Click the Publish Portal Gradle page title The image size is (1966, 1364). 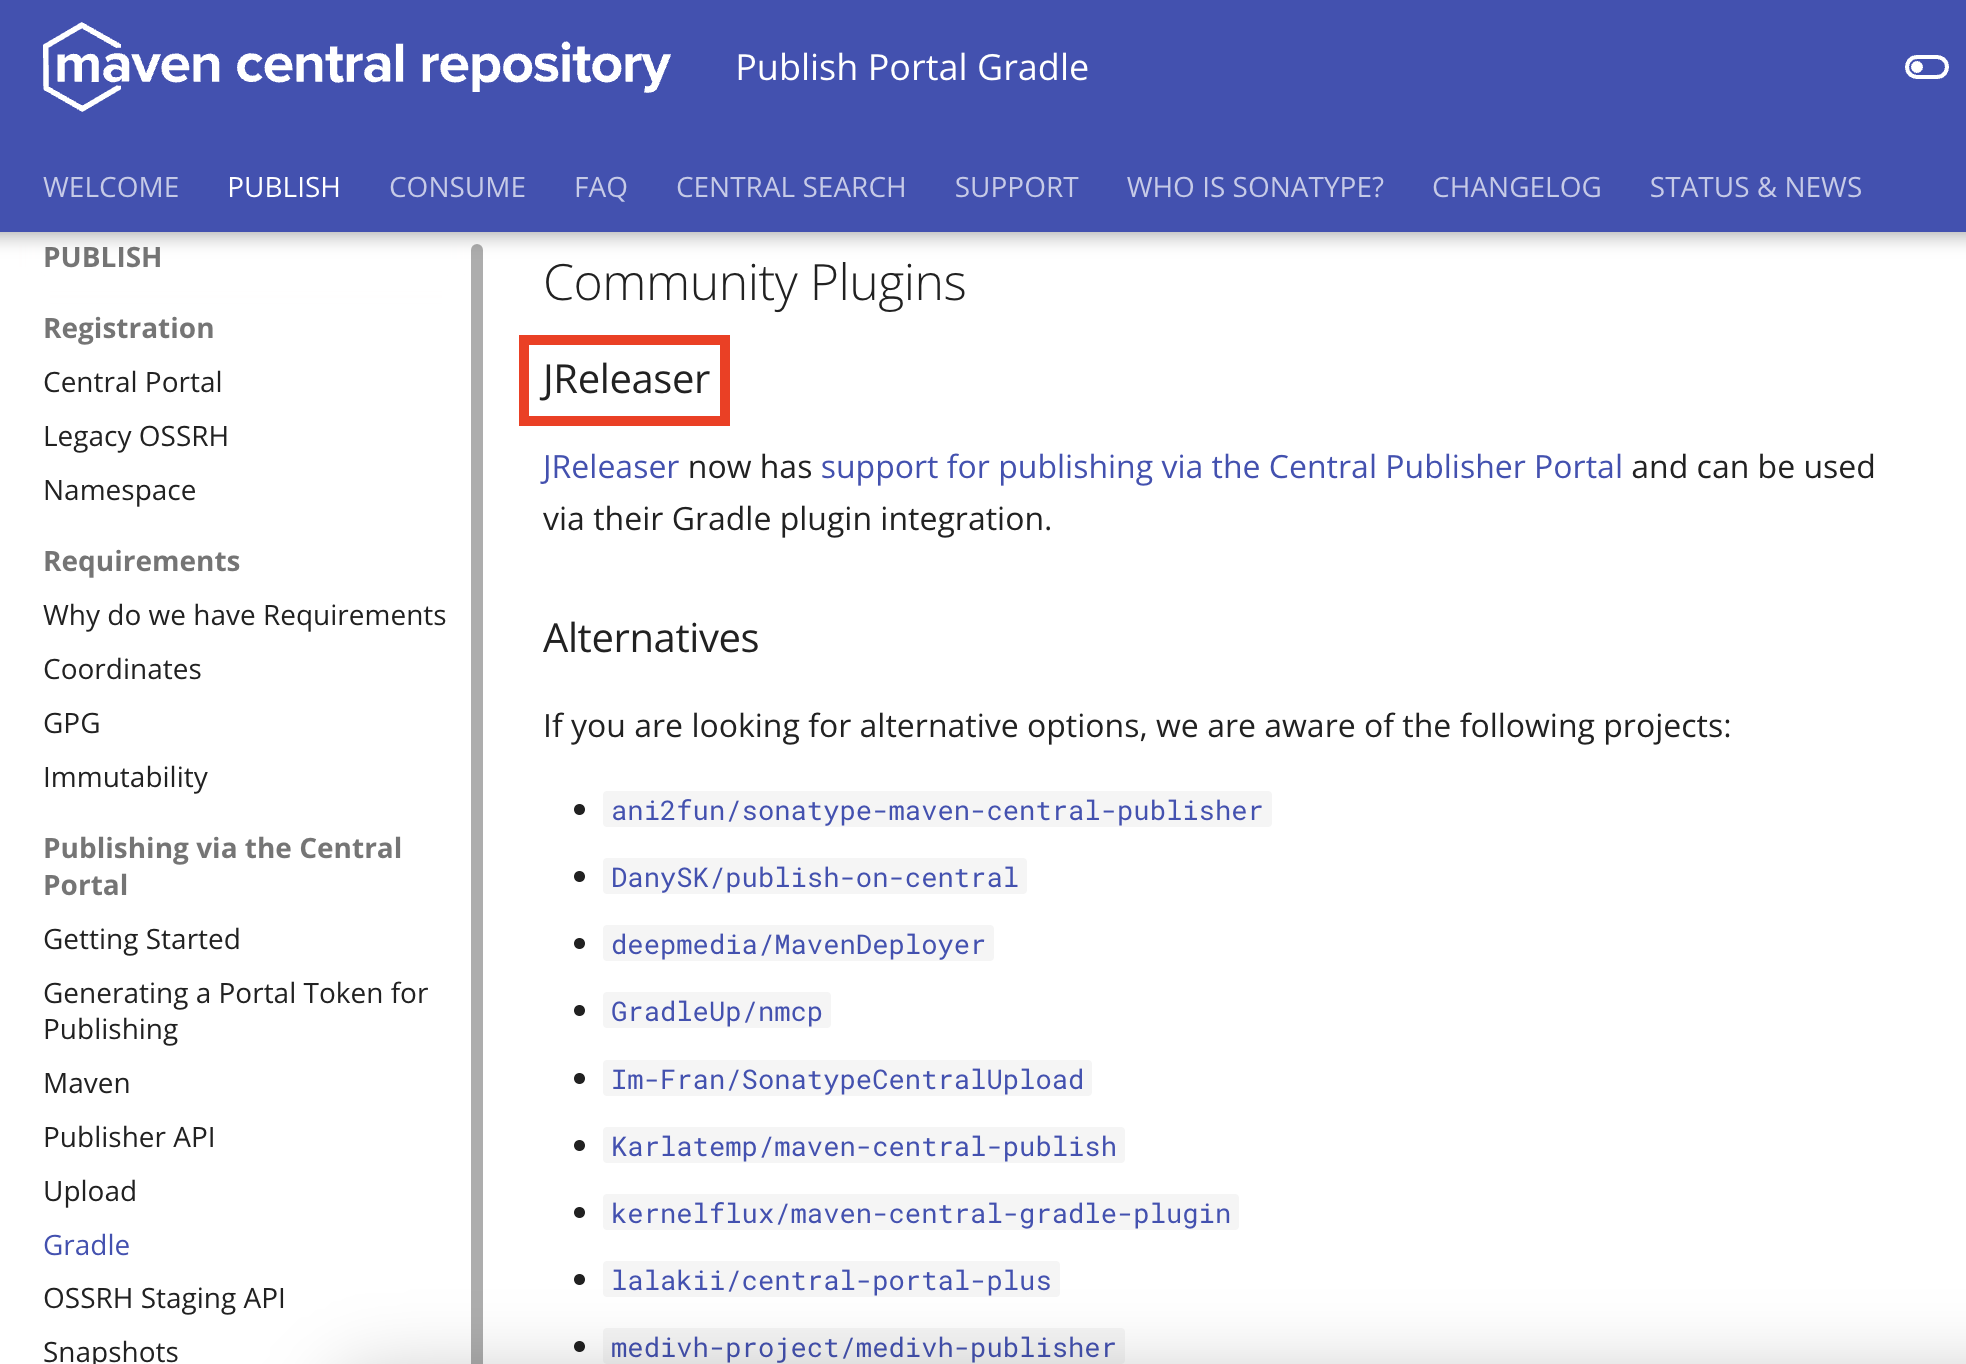coord(912,67)
